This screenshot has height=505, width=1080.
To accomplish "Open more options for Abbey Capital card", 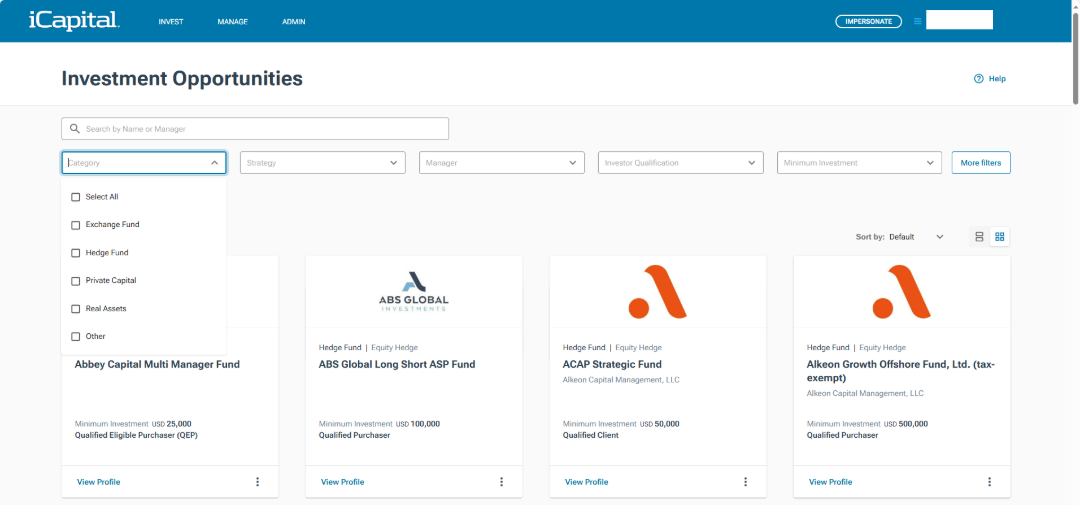I will tap(258, 482).
